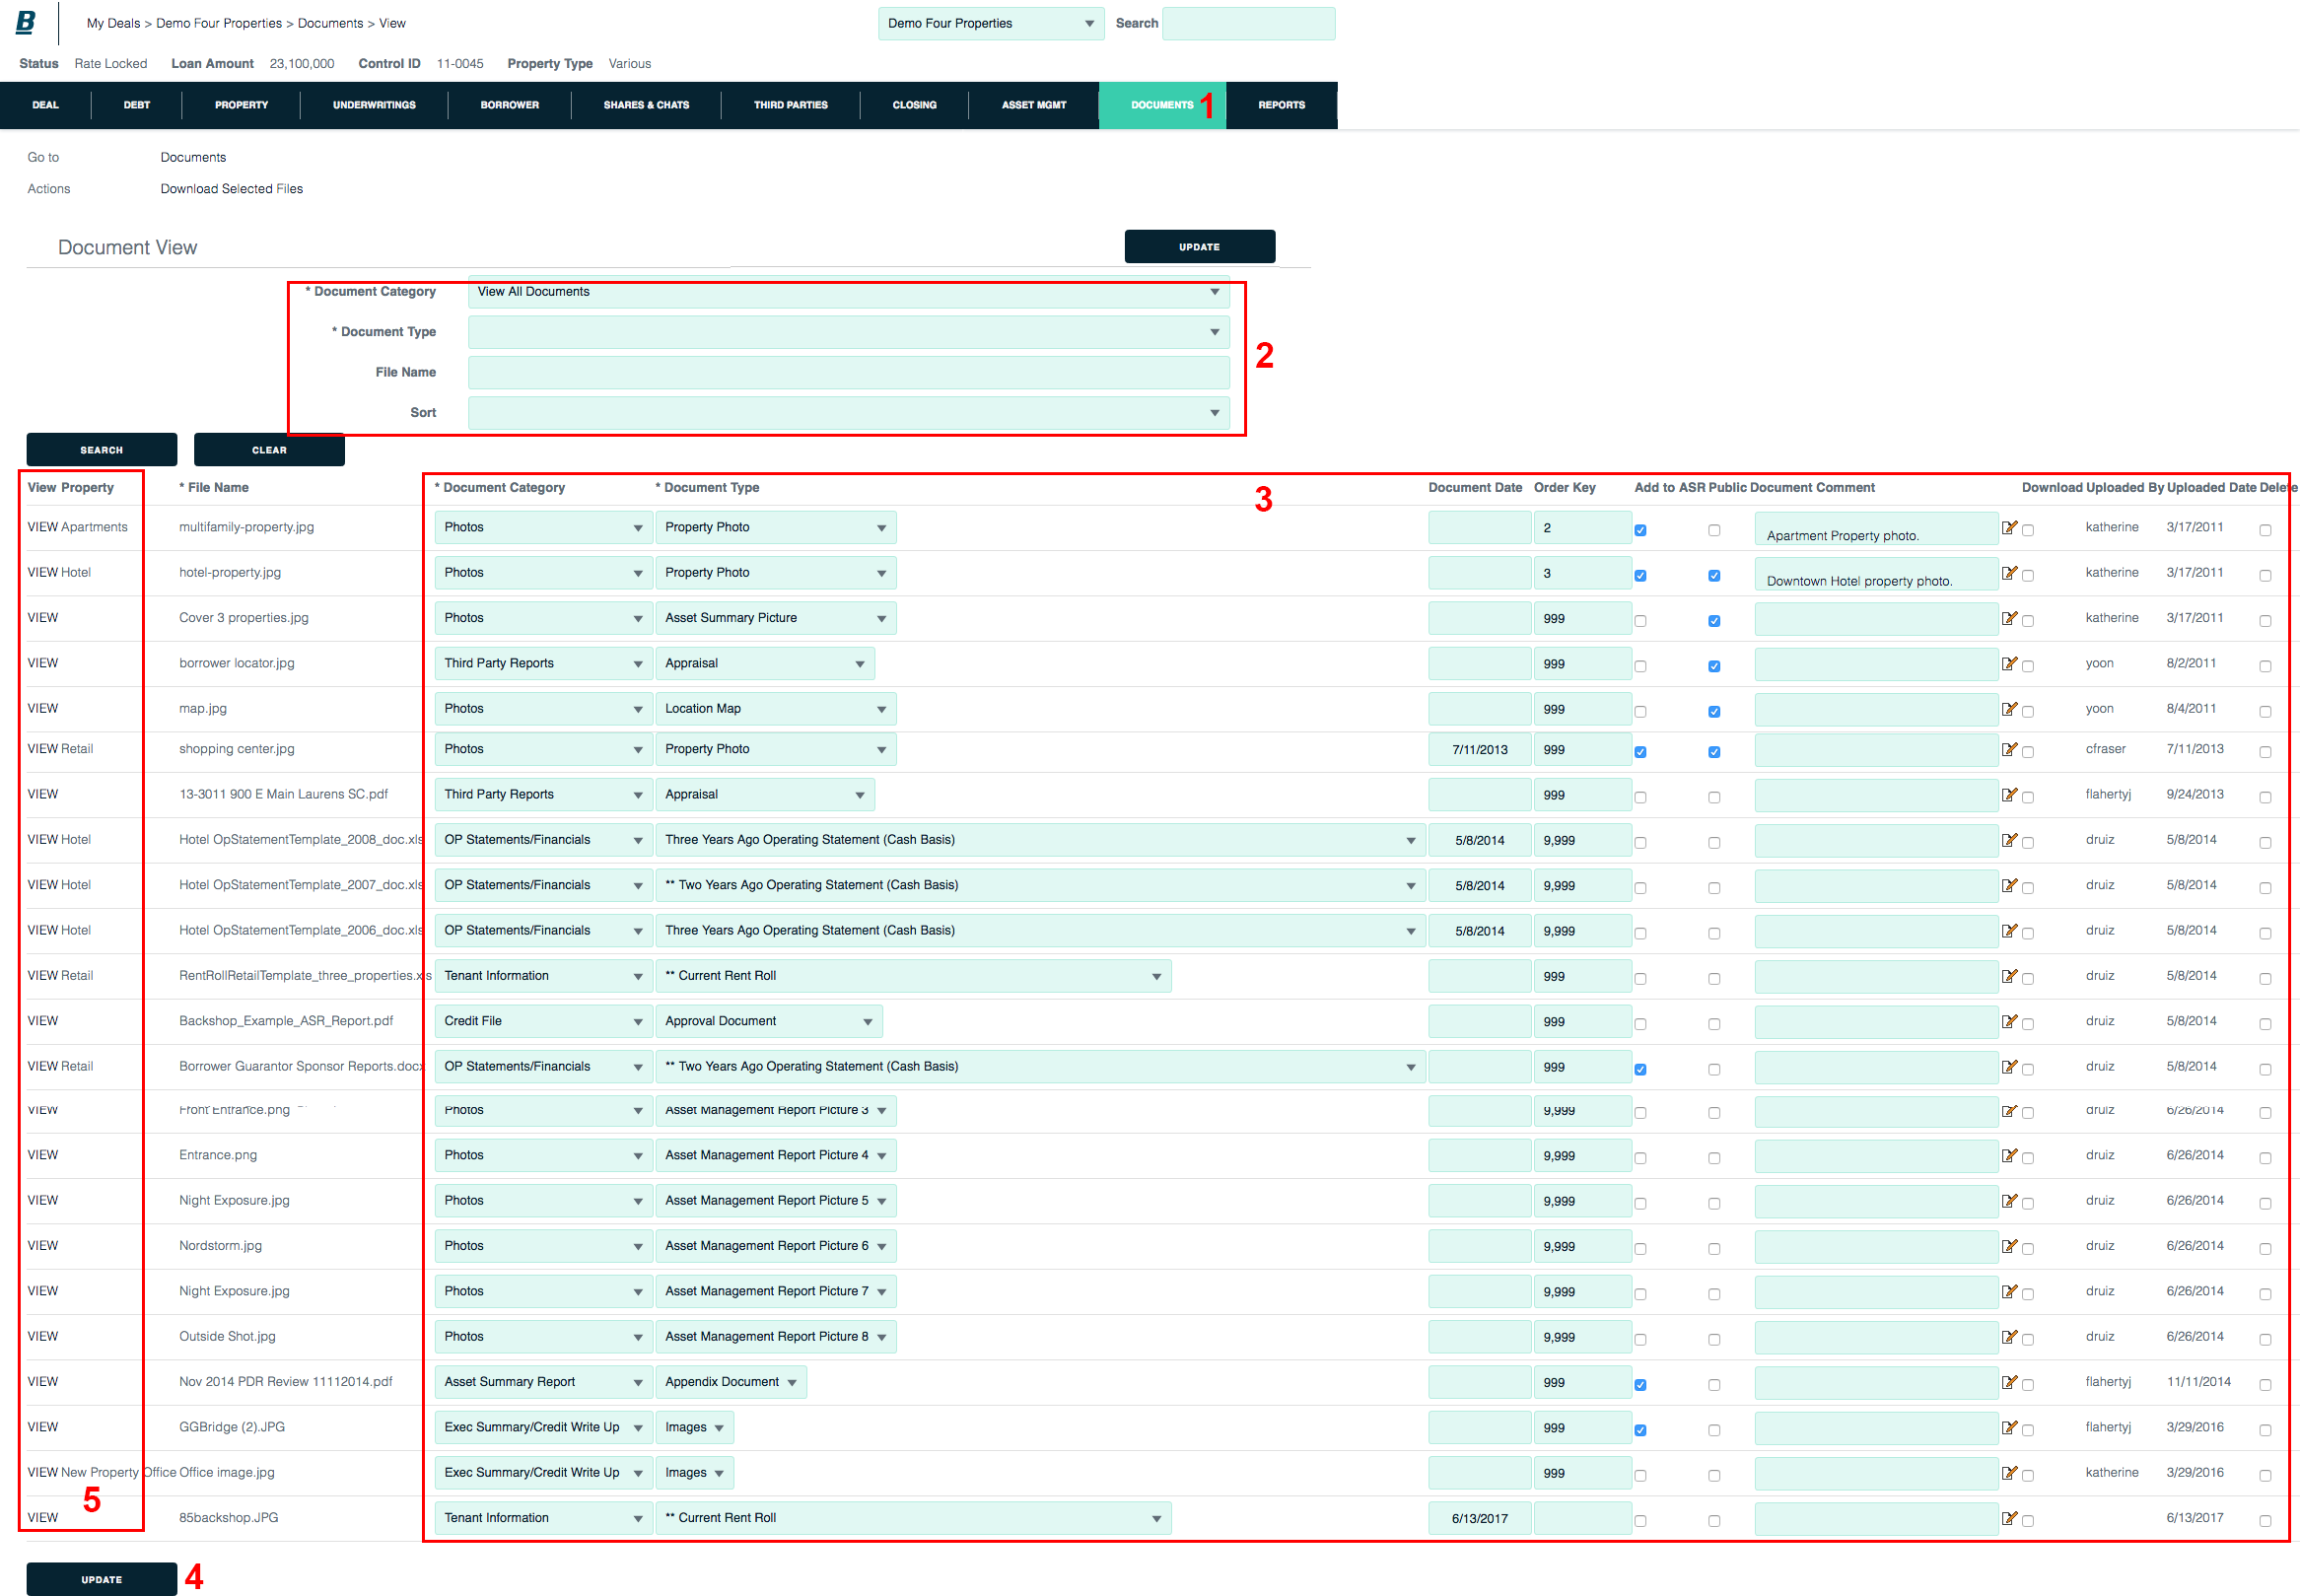
Task: Uncheck Add to ASR for shopping center.jpg
Action: (1640, 752)
